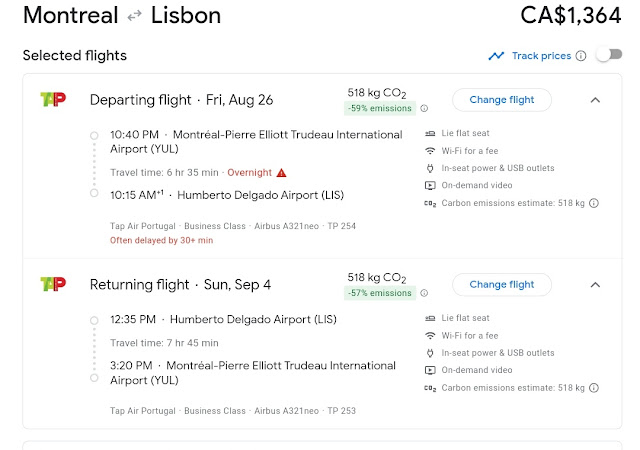Click the Track prices trend icon
This screenshot has width=640, height=450.
pyautogui.click(x=496, y=56)
